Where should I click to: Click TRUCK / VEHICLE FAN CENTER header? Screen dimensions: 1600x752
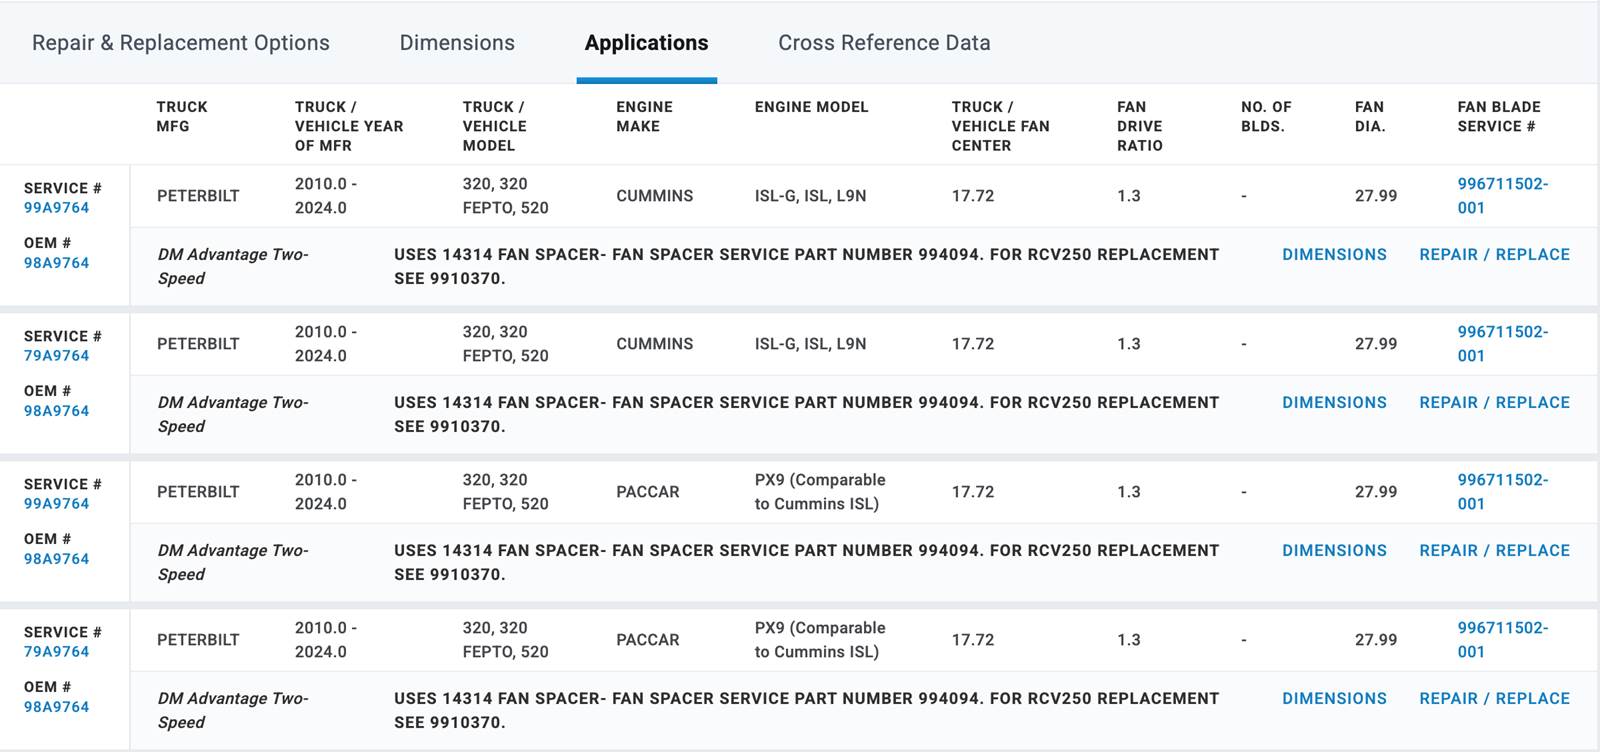[1000, 126]
